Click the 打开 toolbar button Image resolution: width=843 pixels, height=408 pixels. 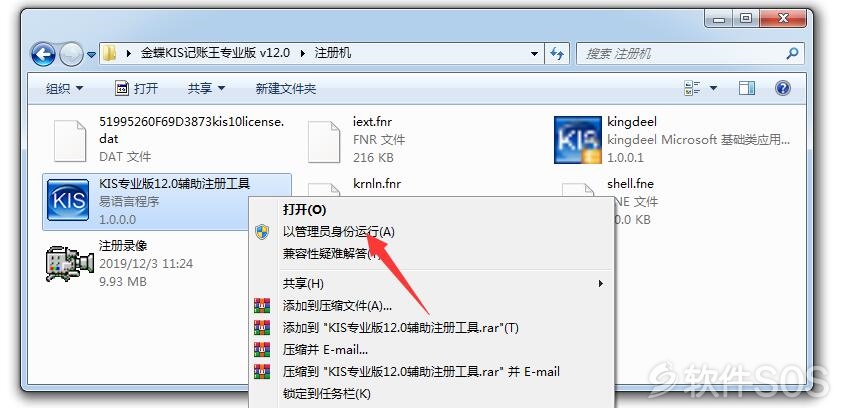(137, 89)
